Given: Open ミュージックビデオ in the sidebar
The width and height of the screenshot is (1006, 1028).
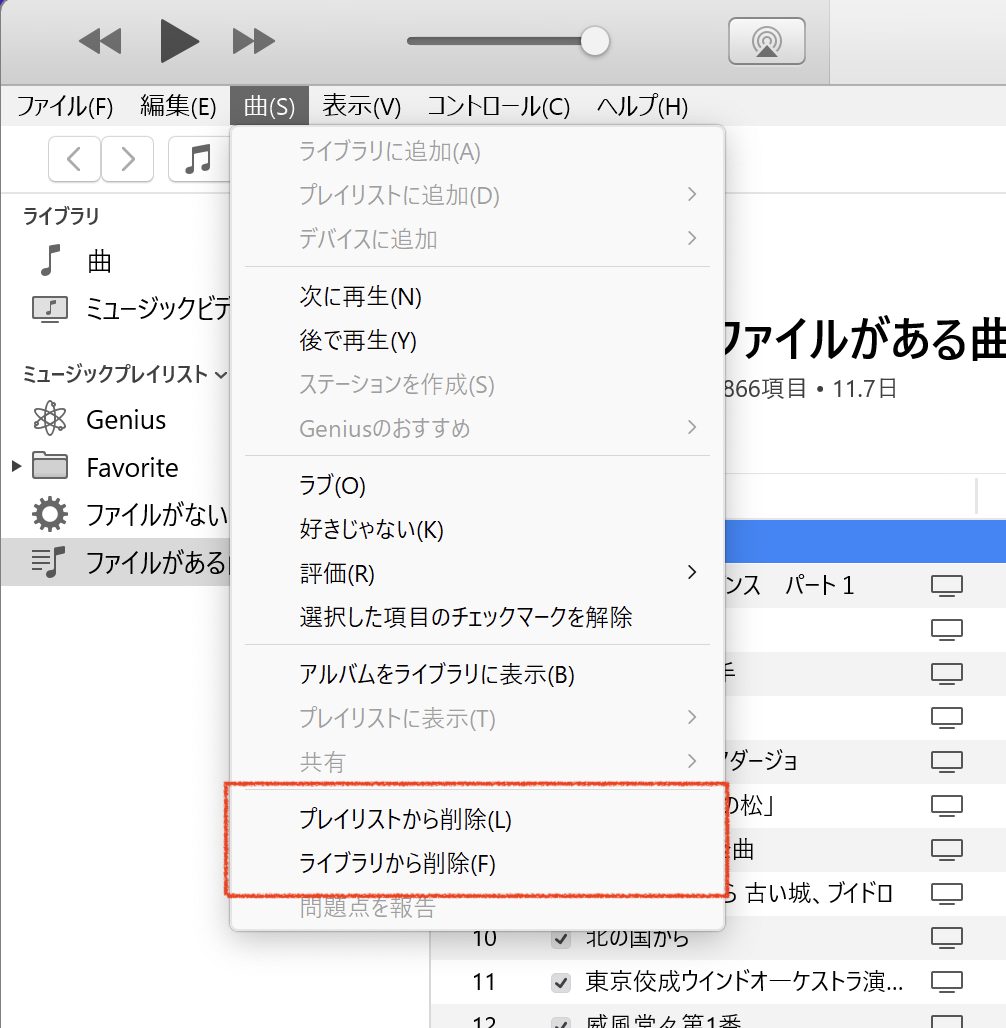Looking at the screenshot, I should coord(158,308).
